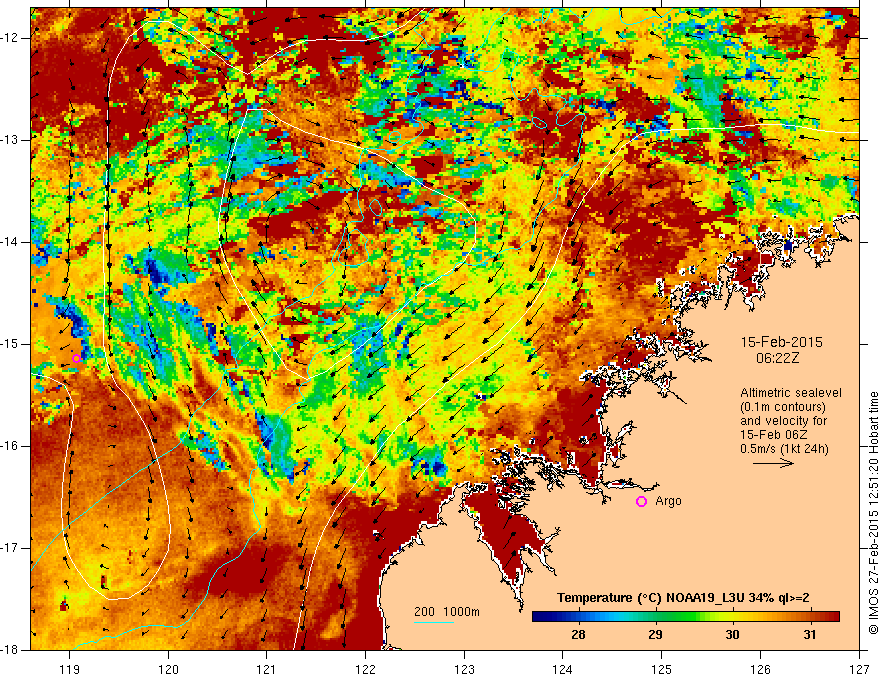Screen dimensions: 880x680
Task: Click the latitude label -13
Action: coord(11,140)
